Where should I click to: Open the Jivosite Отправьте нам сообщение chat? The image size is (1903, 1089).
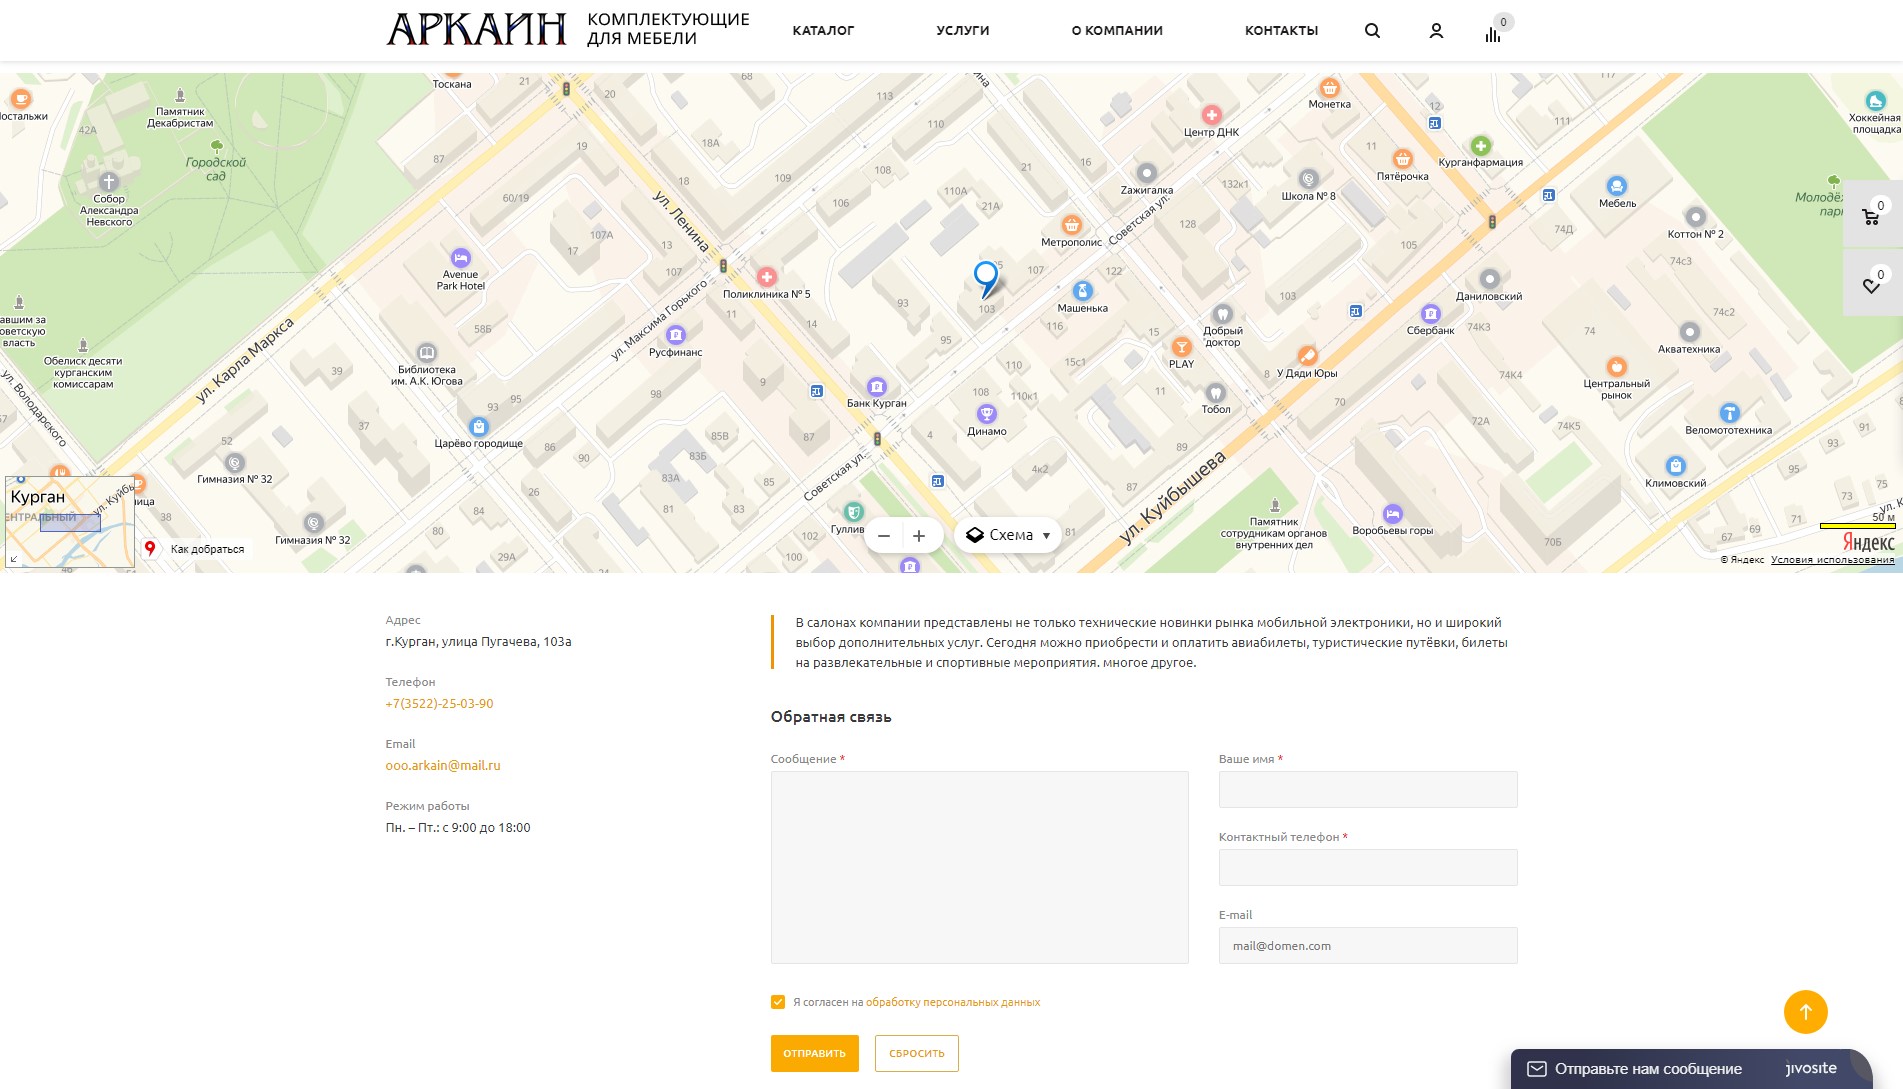(x=1691, y=1069)
